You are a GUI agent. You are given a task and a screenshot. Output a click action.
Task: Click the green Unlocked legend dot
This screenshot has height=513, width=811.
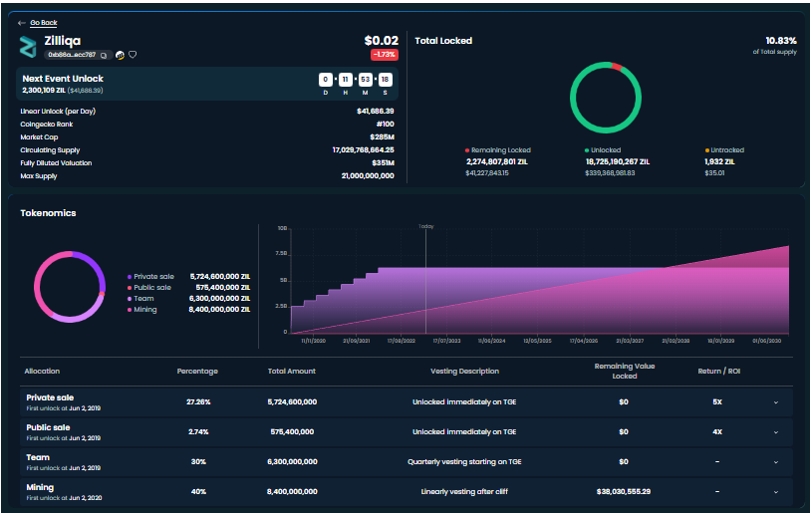(x=587, y=150)
